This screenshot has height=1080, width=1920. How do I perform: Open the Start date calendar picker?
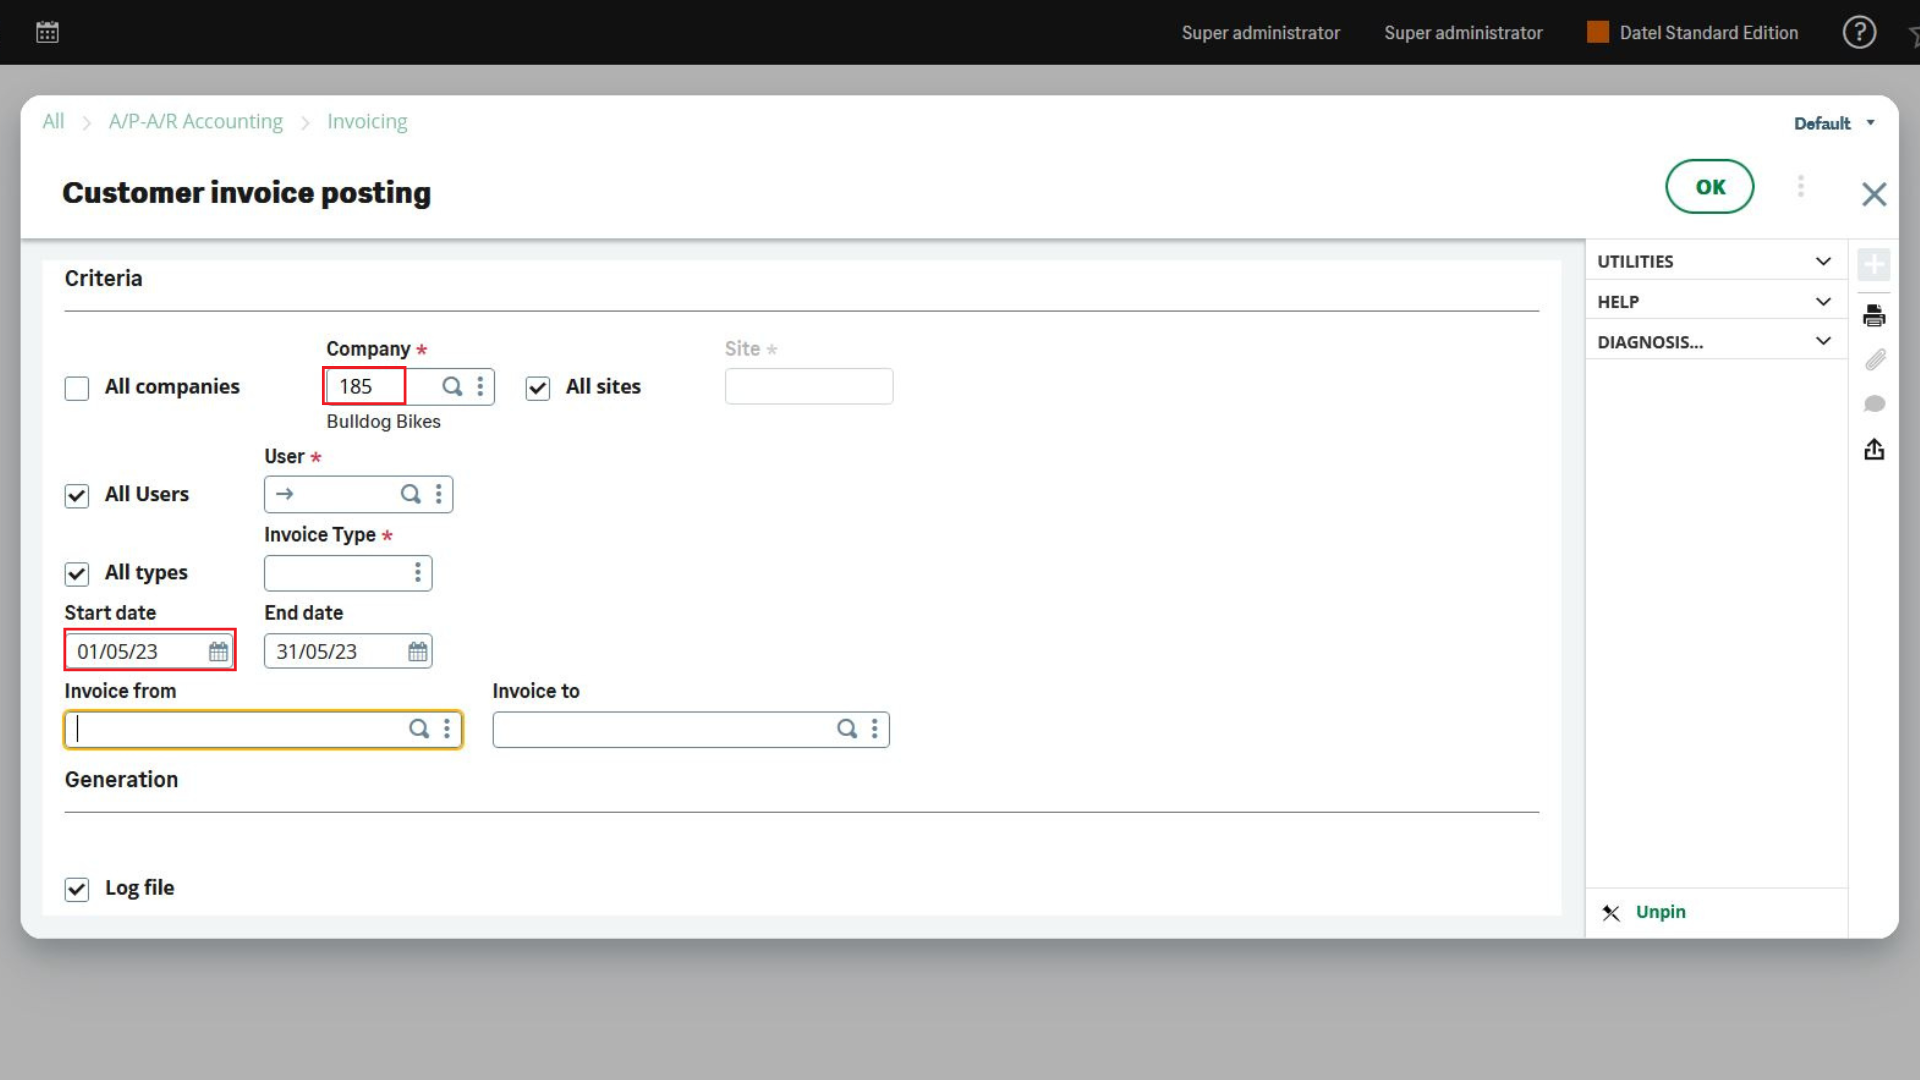coord(218,651)
